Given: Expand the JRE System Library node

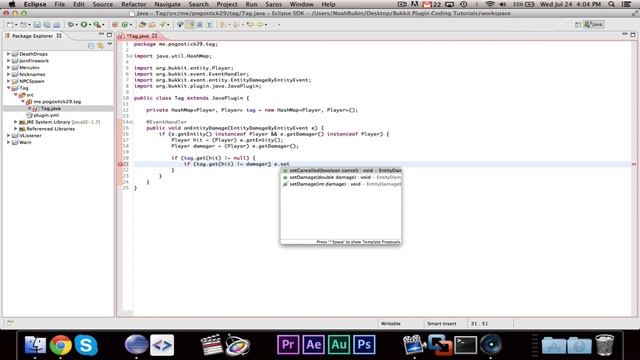Looking at the screenshot, I should (x=16, y=122).
